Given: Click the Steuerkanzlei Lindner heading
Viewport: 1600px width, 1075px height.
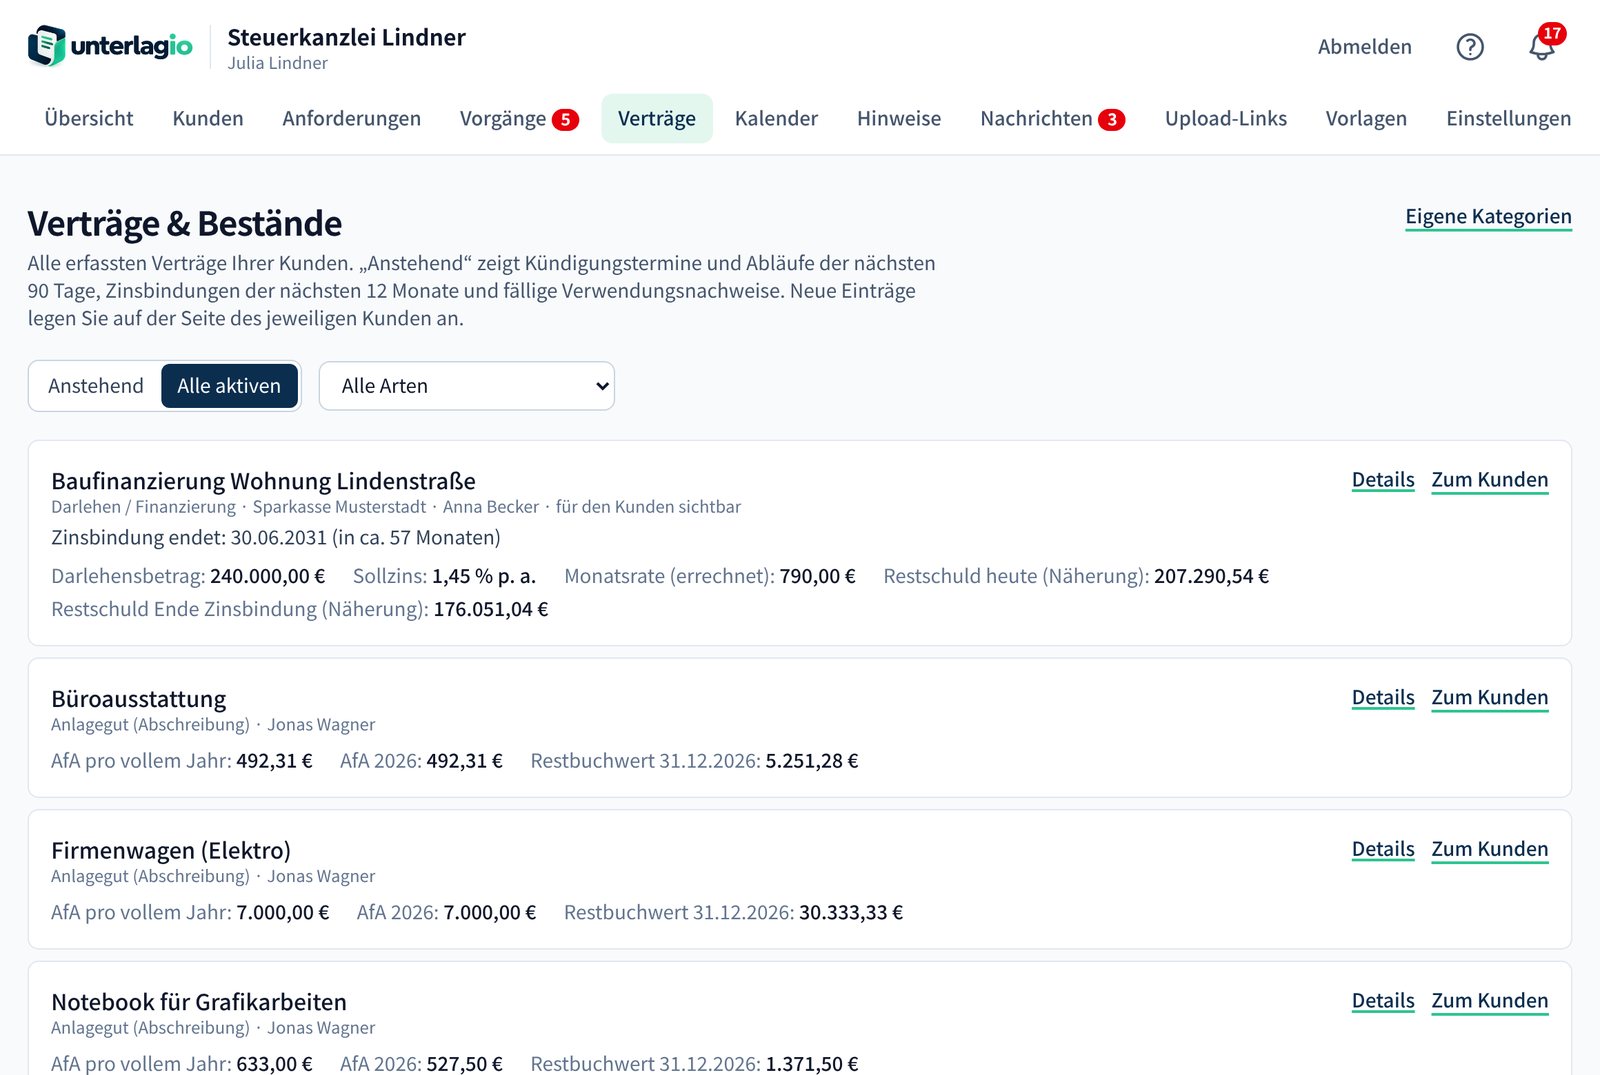Looking at the screenshot, I should coord(346,37).
